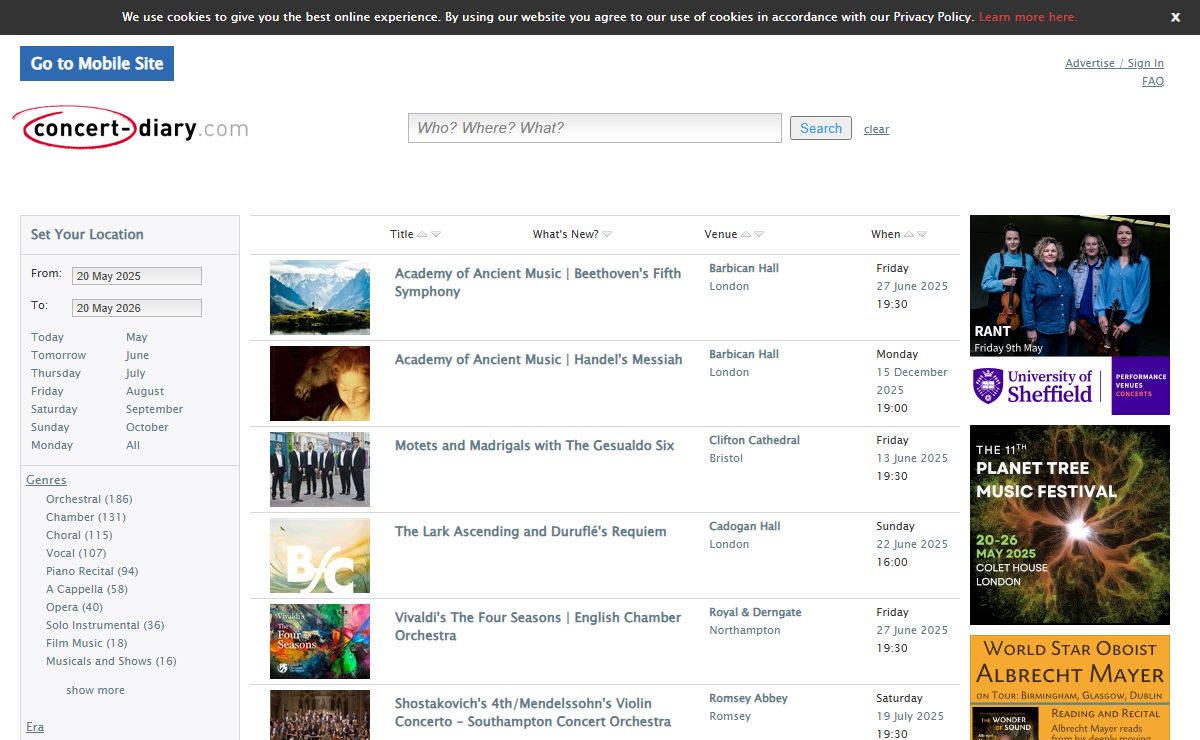
Task: Click the To date field
Action: coord(137,308)
